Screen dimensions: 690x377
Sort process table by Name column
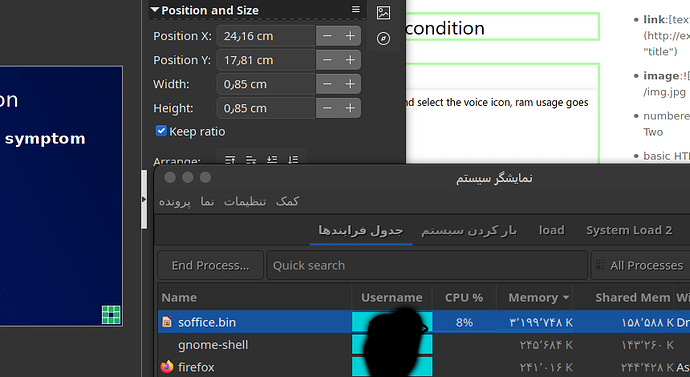(x=255, y=298)
